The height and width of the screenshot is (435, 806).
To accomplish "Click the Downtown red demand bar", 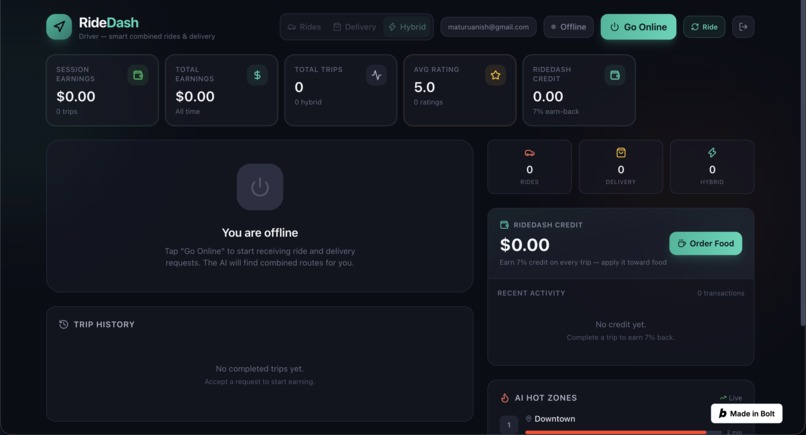I will 616,432.
